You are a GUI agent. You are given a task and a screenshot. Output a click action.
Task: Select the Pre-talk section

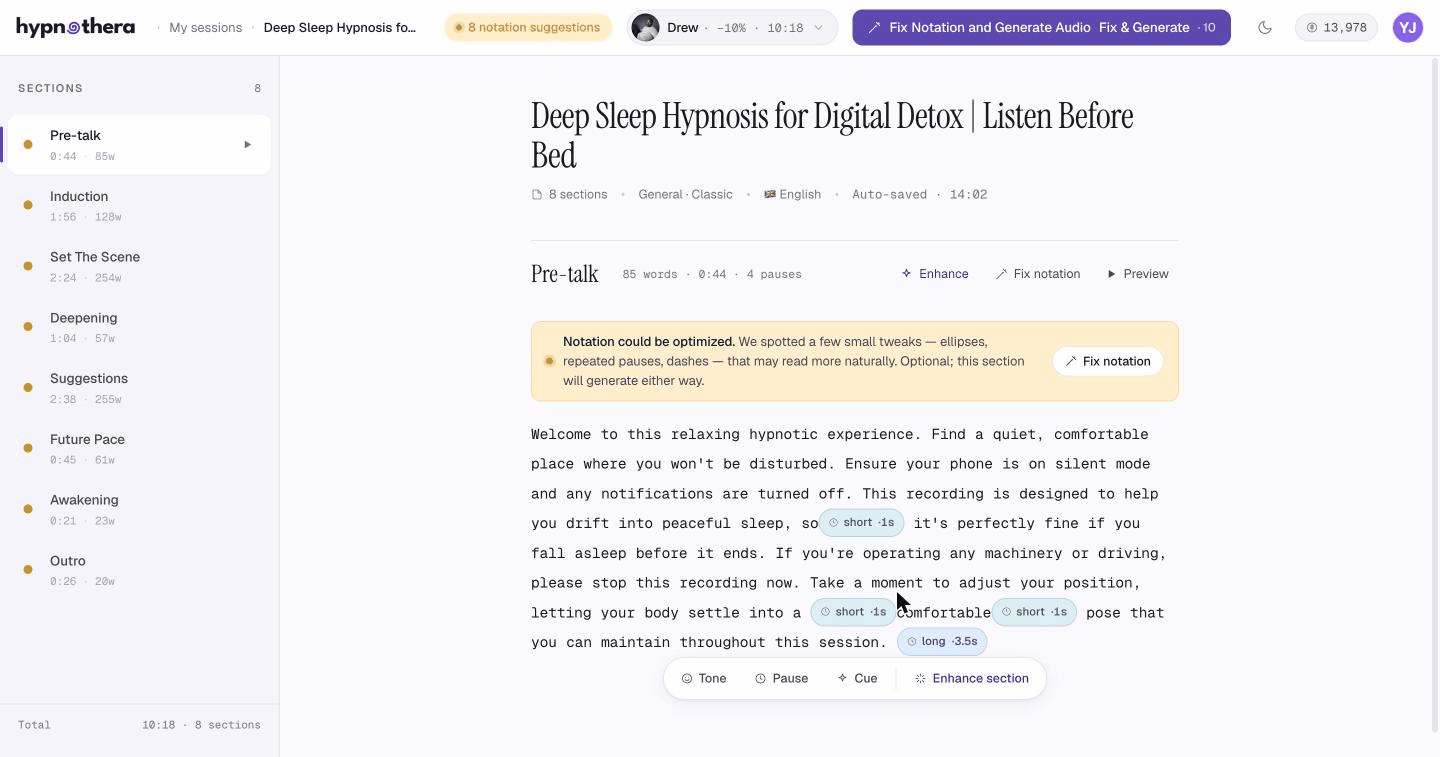coord(139,145)
